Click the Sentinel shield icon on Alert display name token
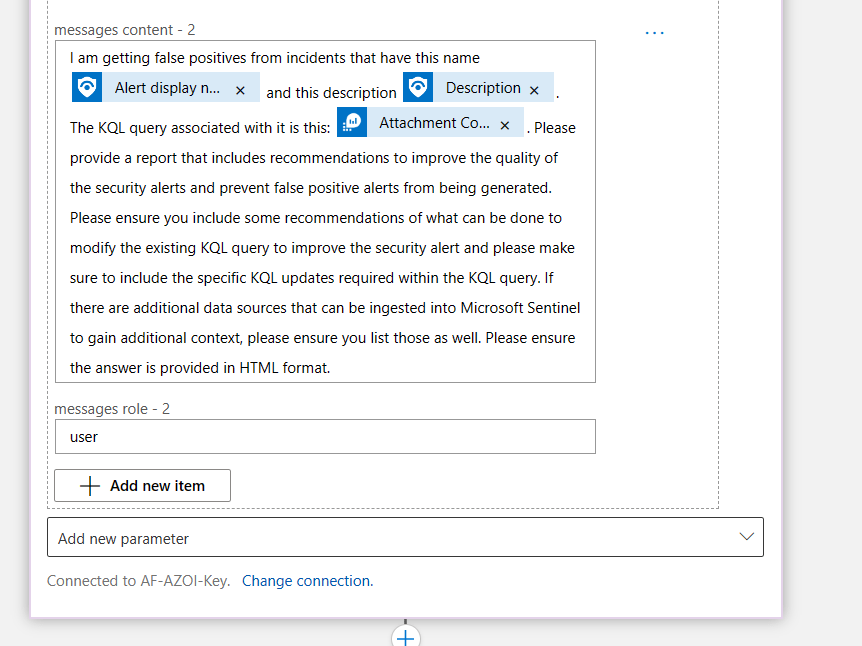862x646 pixels. click(87, 88)
